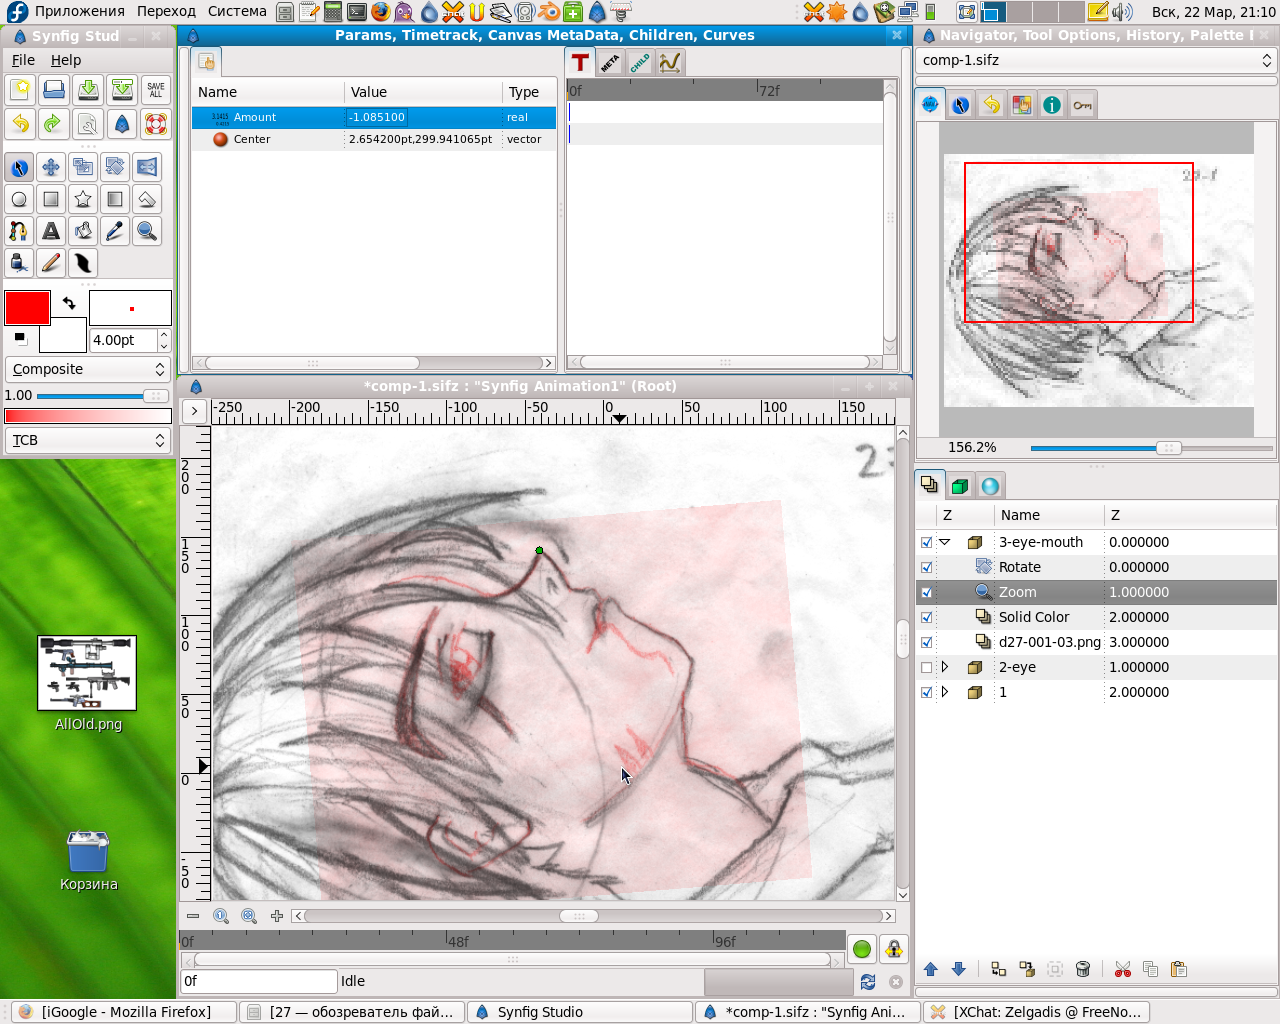The width and height of the screenshot is (1280, 1024).
Task: Open the comp-1.sifz canvas selector dropdown
Action: 1097,60
